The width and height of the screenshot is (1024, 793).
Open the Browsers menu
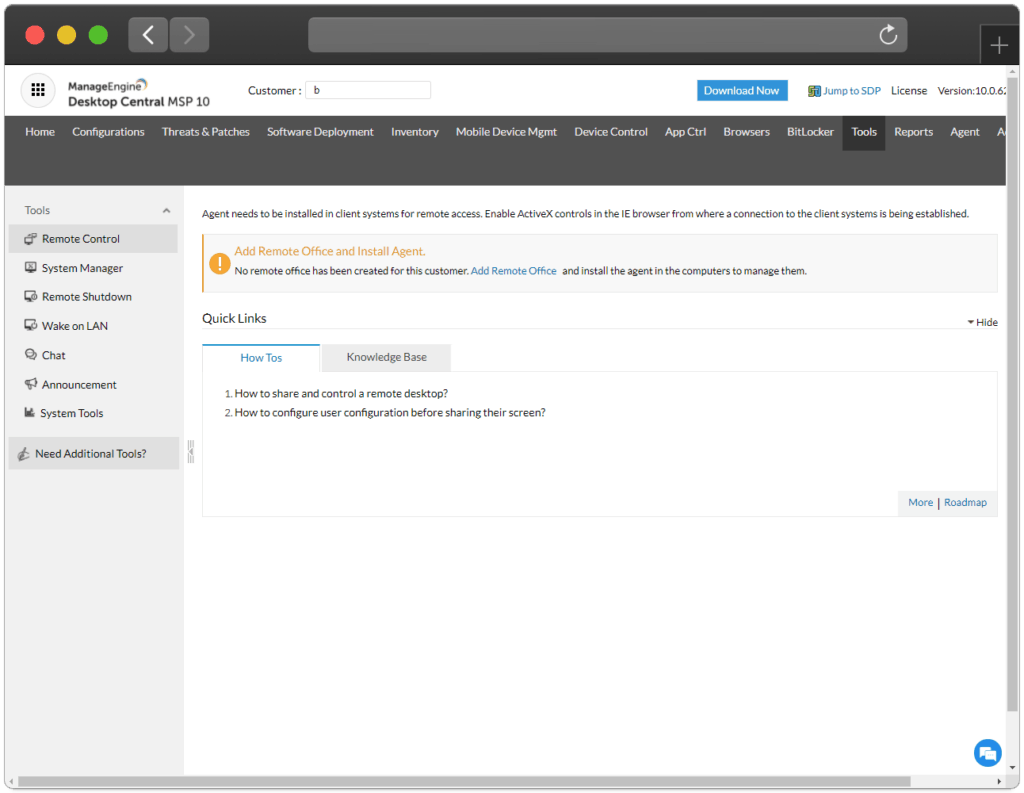[746, 132]
